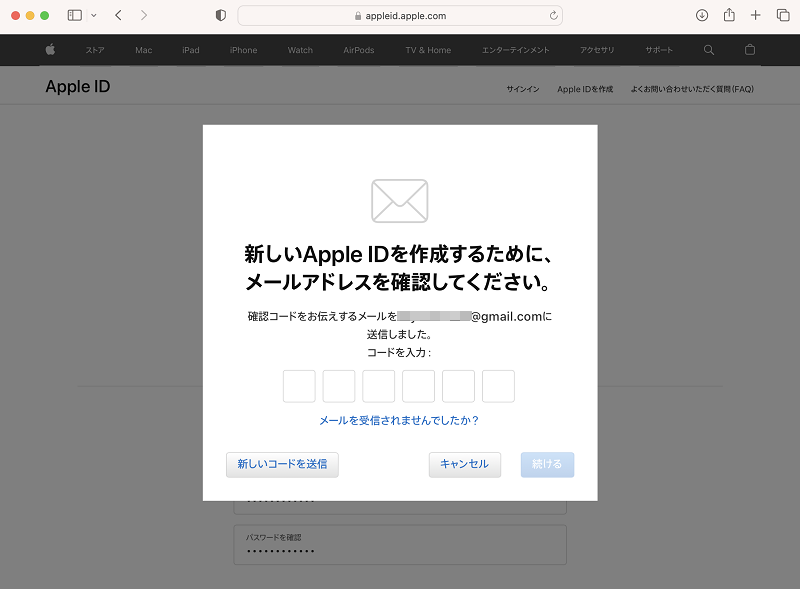800x589 pixels.
Task: Click the red close window button
Action: (x=15, y=15)
